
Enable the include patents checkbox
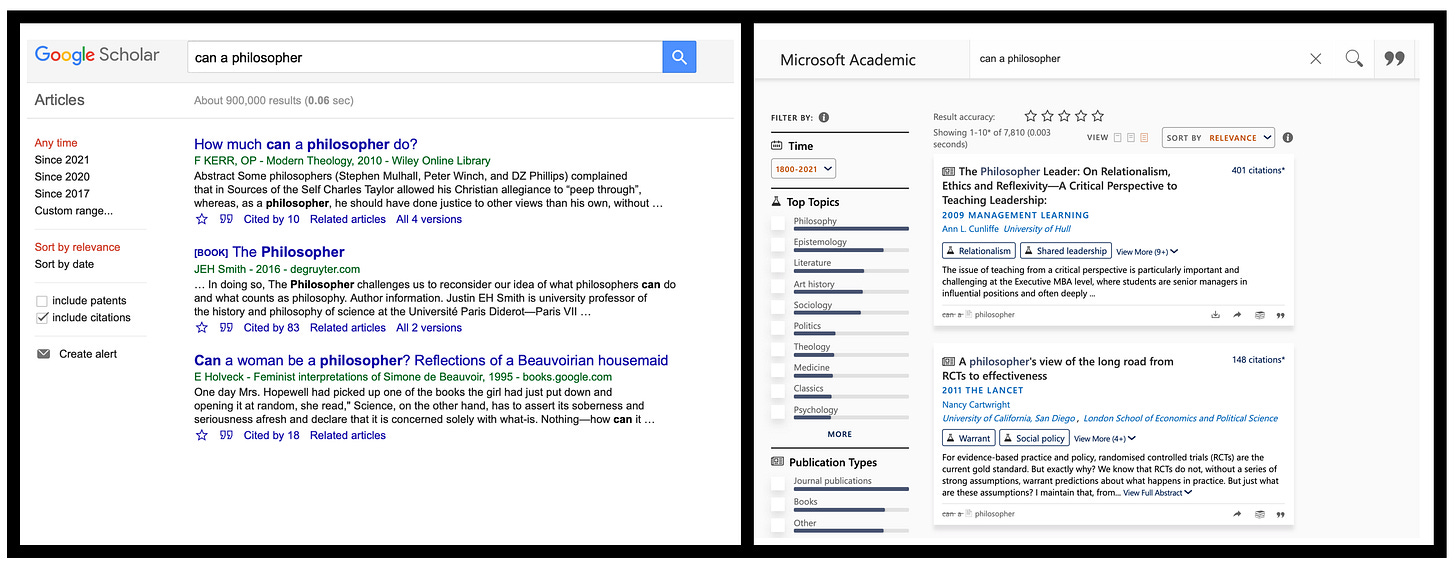tap(42, 301)
